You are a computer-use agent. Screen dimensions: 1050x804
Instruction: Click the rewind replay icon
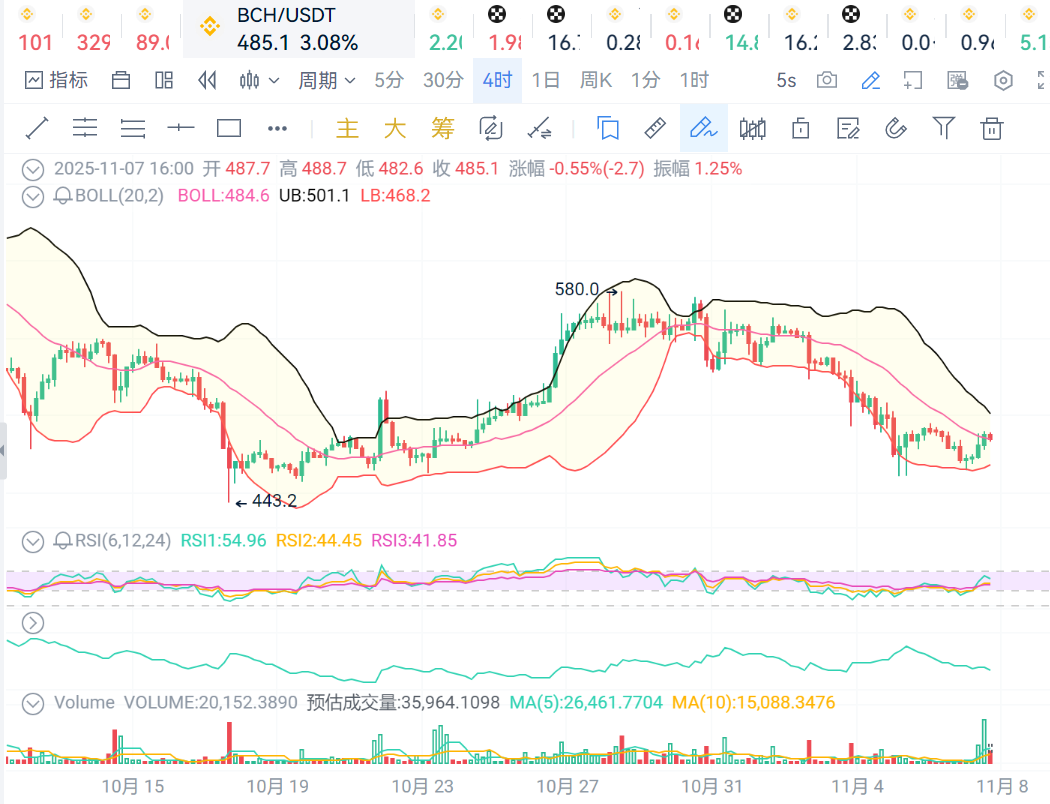[x=208, y=81]
